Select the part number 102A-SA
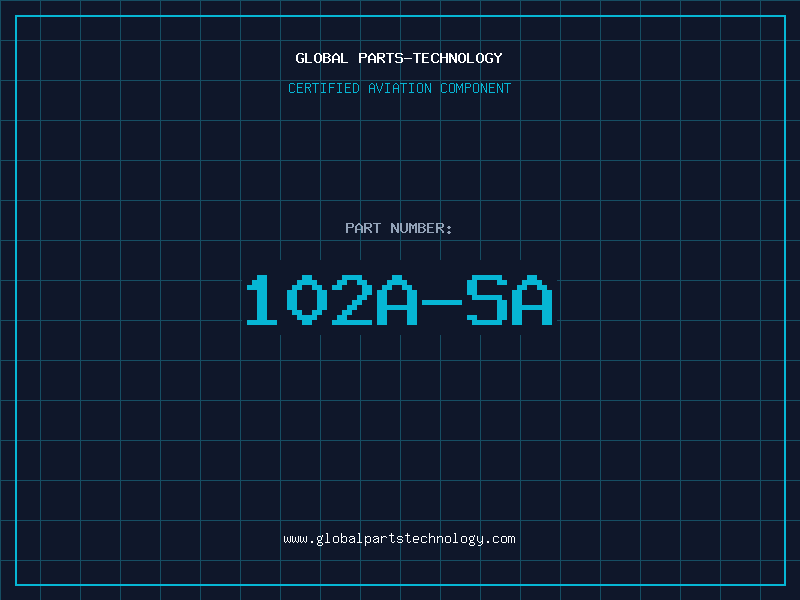This screenshot has height=600, width=800. pos(399,300)
